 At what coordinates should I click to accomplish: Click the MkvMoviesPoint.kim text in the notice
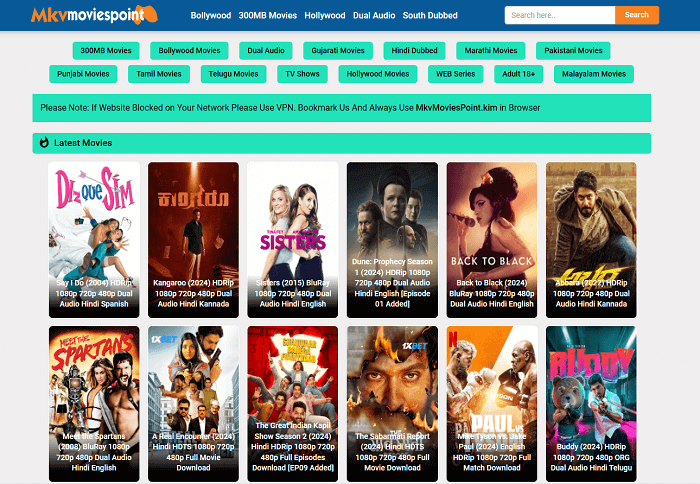coord(456,108)
